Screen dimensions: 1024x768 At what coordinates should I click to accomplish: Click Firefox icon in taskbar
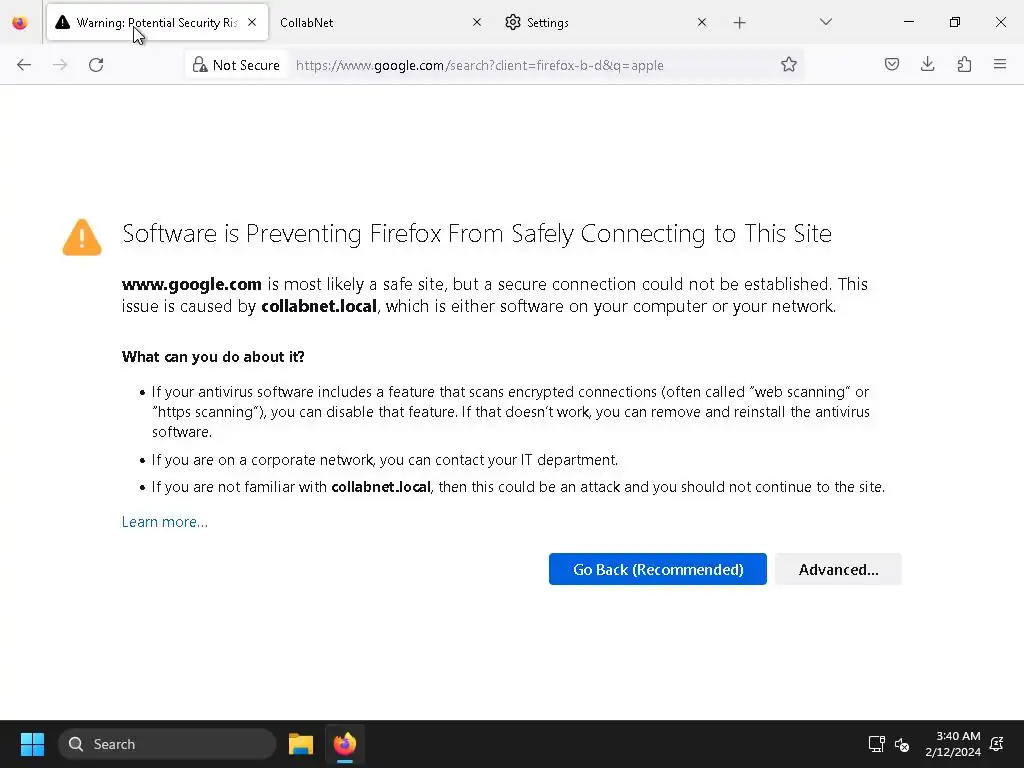[345, 744]
